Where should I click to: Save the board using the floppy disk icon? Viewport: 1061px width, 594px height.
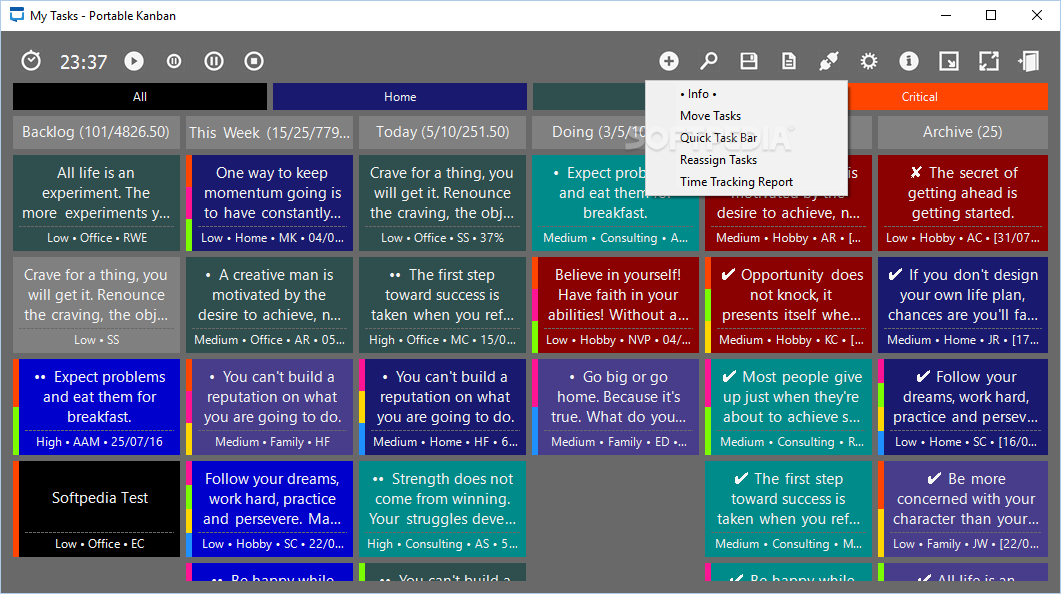pos(749,62)
